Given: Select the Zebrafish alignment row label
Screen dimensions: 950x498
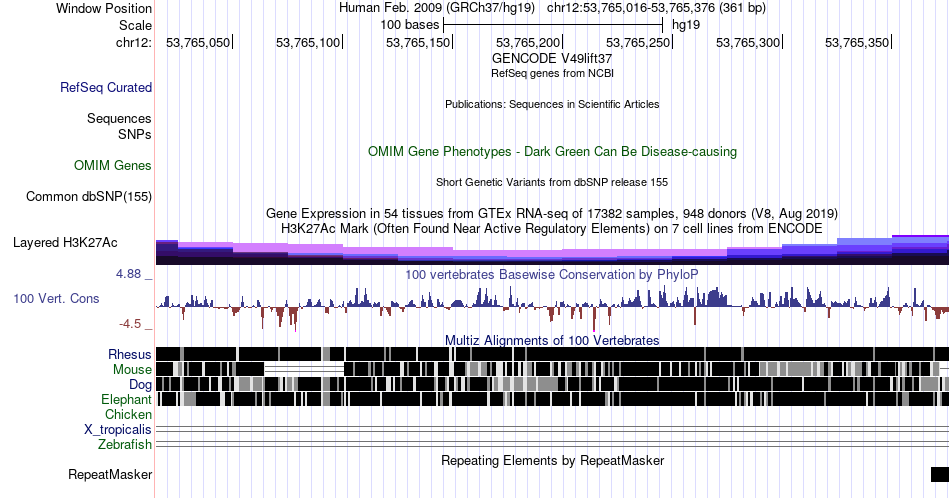Looking at the screenshot, I should (x=125, y=445).
